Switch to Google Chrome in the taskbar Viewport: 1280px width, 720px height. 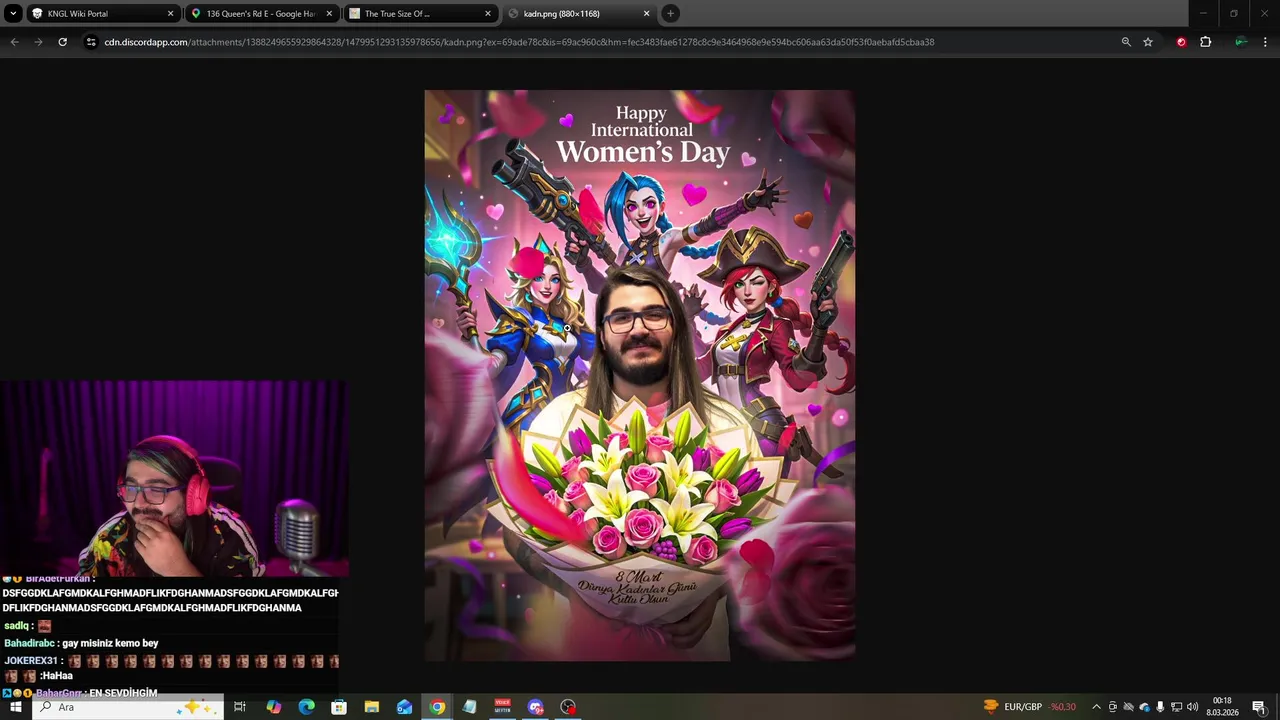(437, 707)
